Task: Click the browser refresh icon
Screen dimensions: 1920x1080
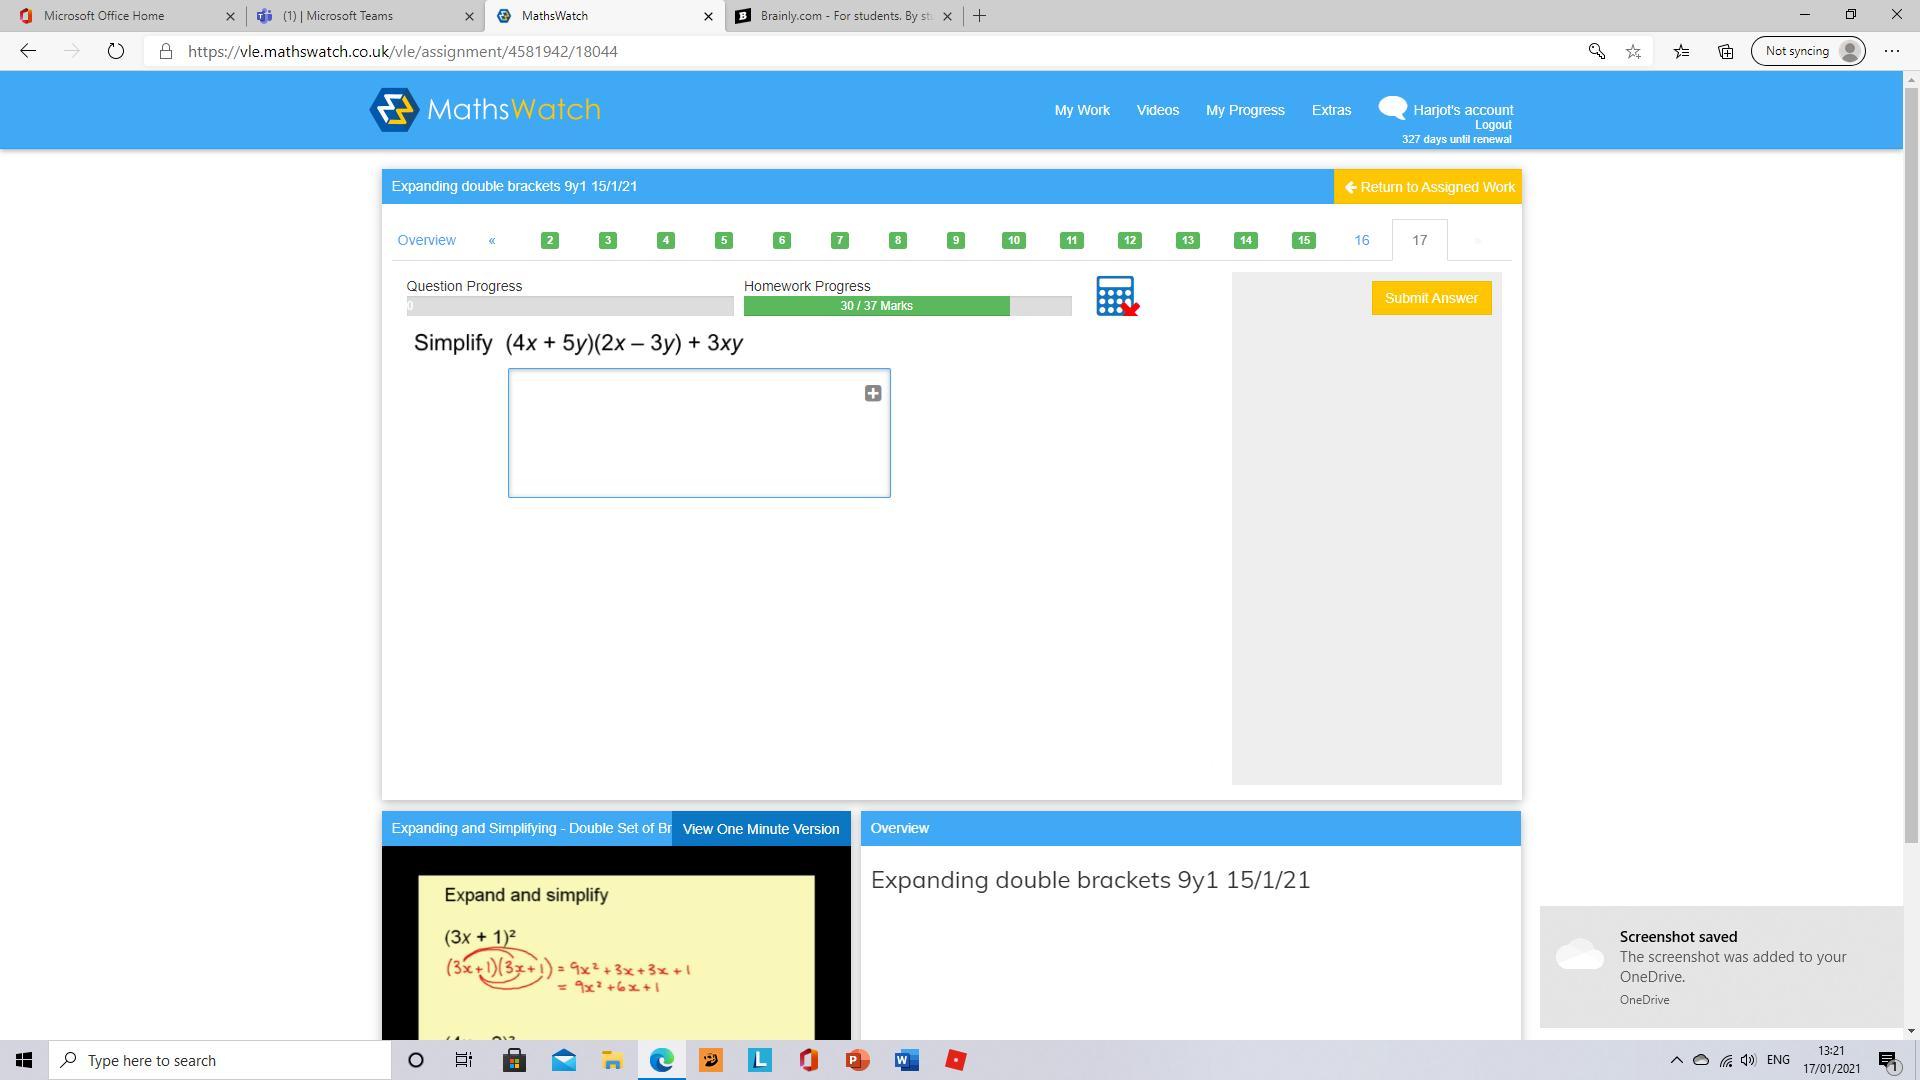Action: pyautogui.click(x=115, y=51)
